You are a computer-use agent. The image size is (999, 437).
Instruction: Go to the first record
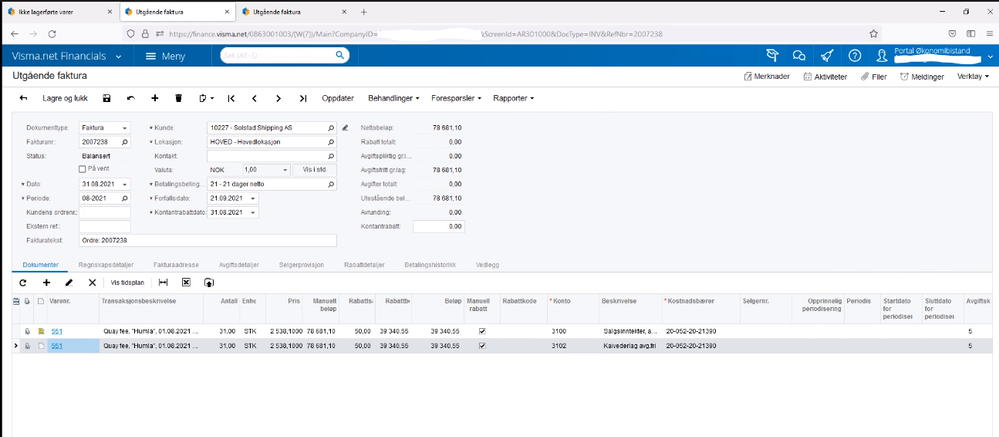point(231,98)
